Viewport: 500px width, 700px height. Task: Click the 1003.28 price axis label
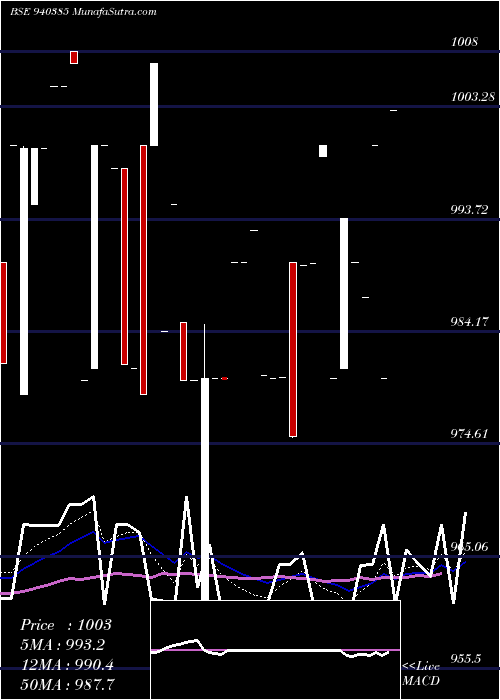pos(473,96)
